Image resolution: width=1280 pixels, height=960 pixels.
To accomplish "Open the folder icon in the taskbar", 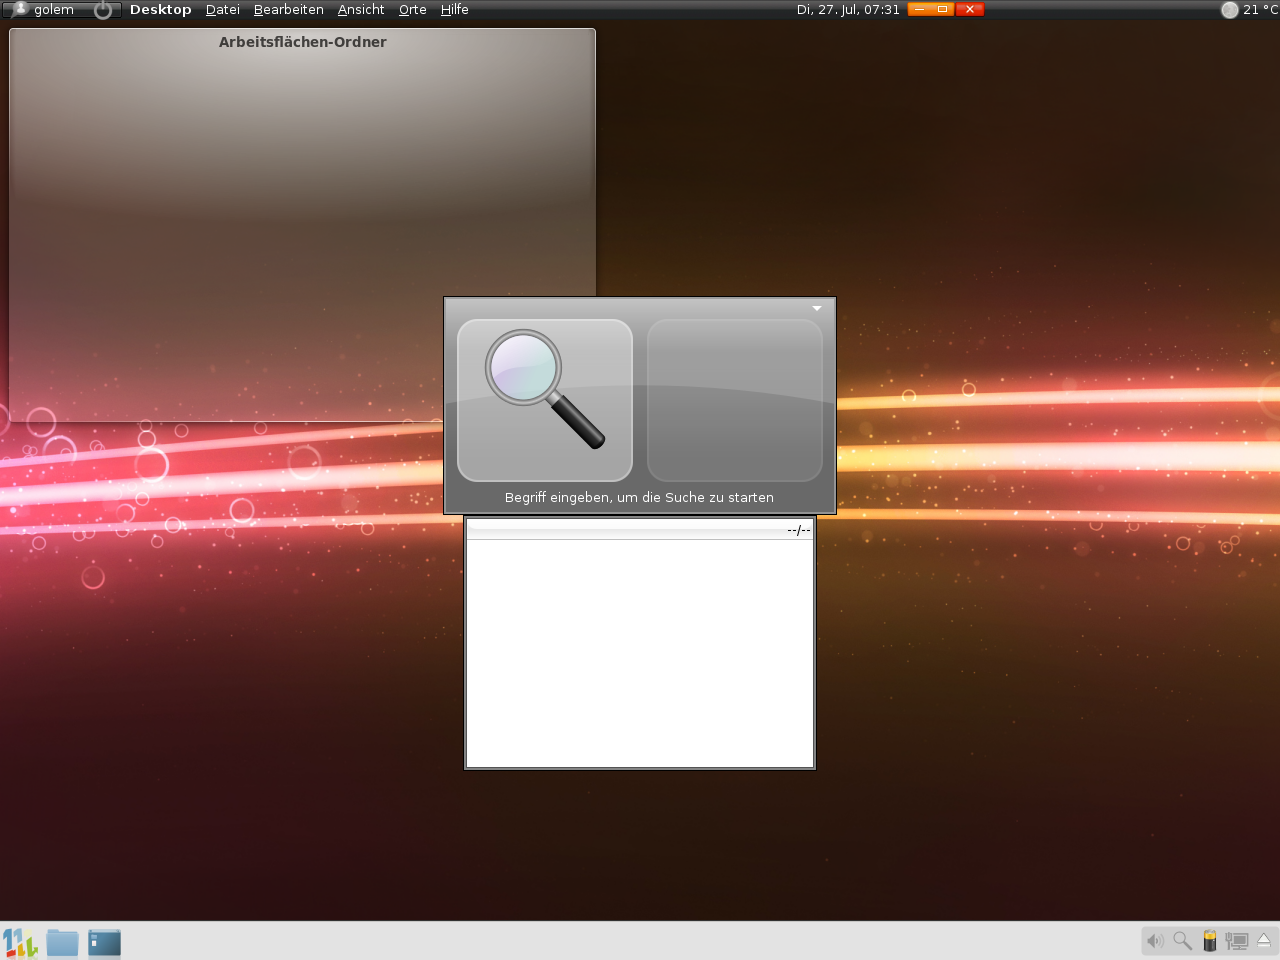I will point(62,941).
